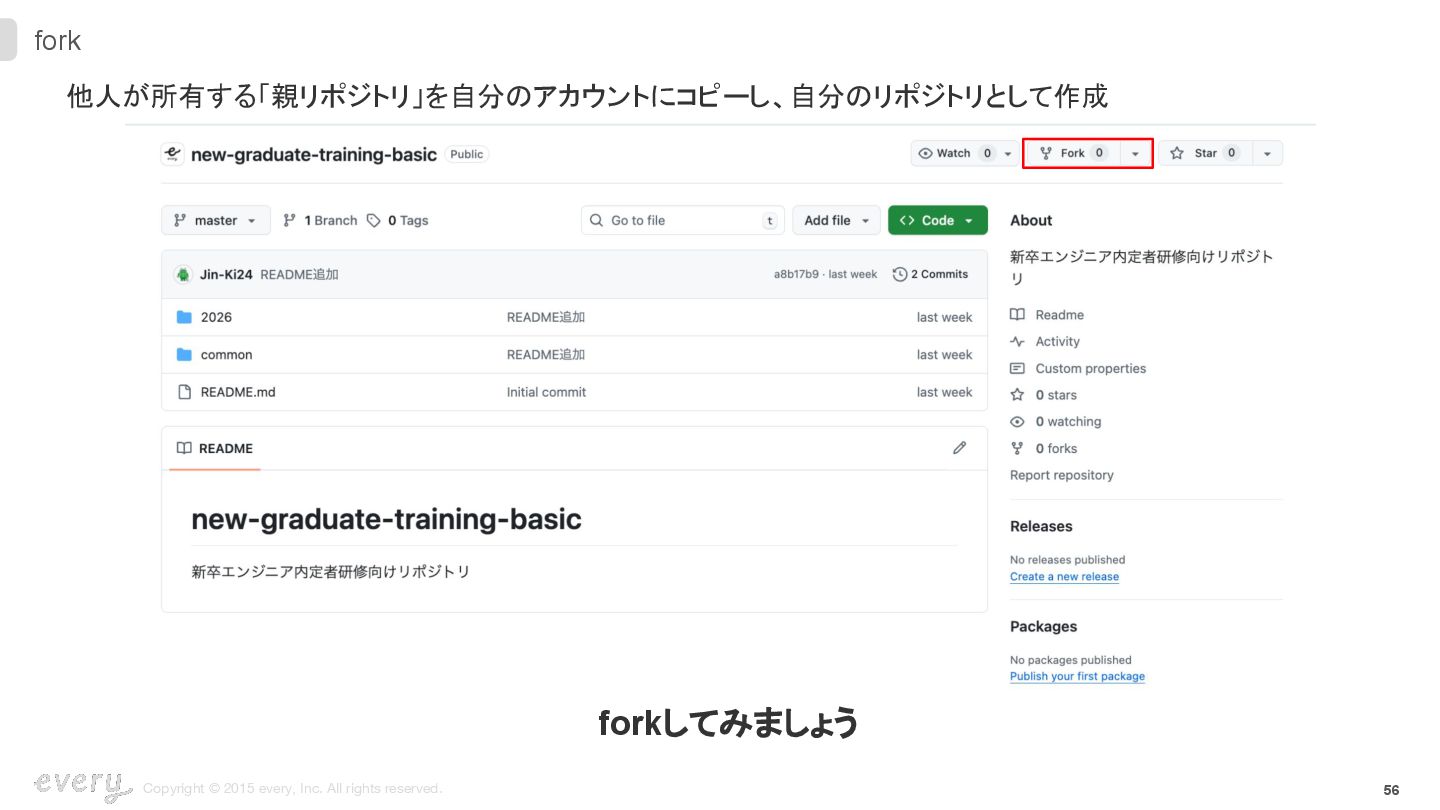Click the 2026 folder icon
Screen dimensions: 1440x810
pos(184,317)
